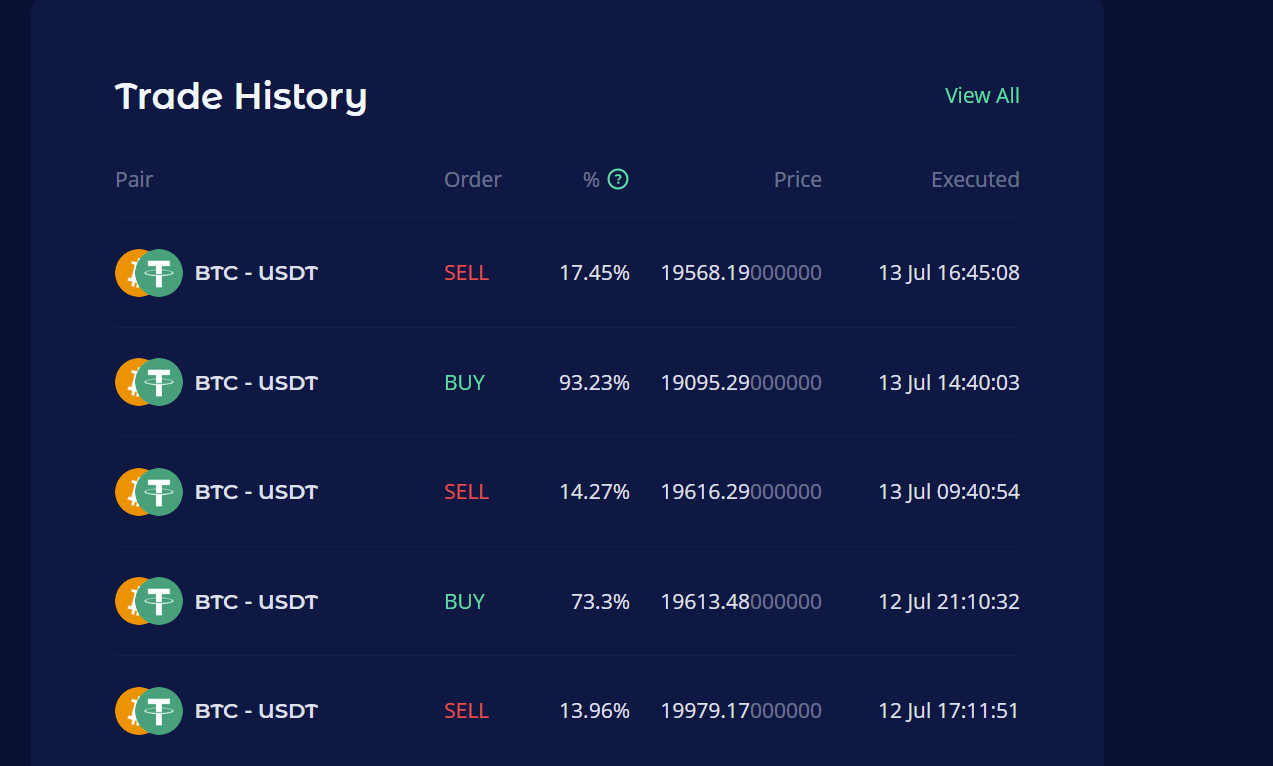Click the price 19979.17 value
Screen dimensions: 1273x766
point(741,711)
